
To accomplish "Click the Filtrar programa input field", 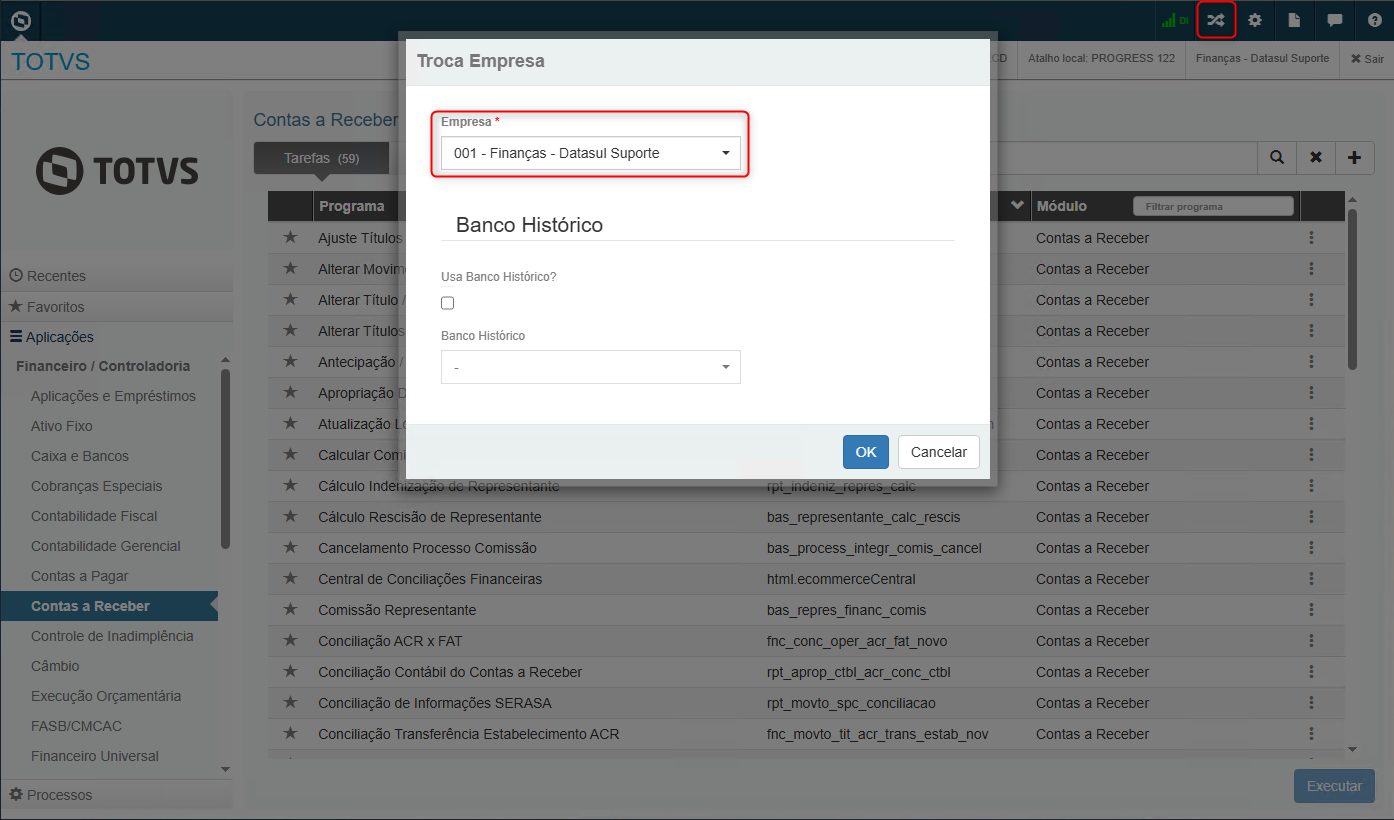I will pyautogui.click(x=1213, y=206).
